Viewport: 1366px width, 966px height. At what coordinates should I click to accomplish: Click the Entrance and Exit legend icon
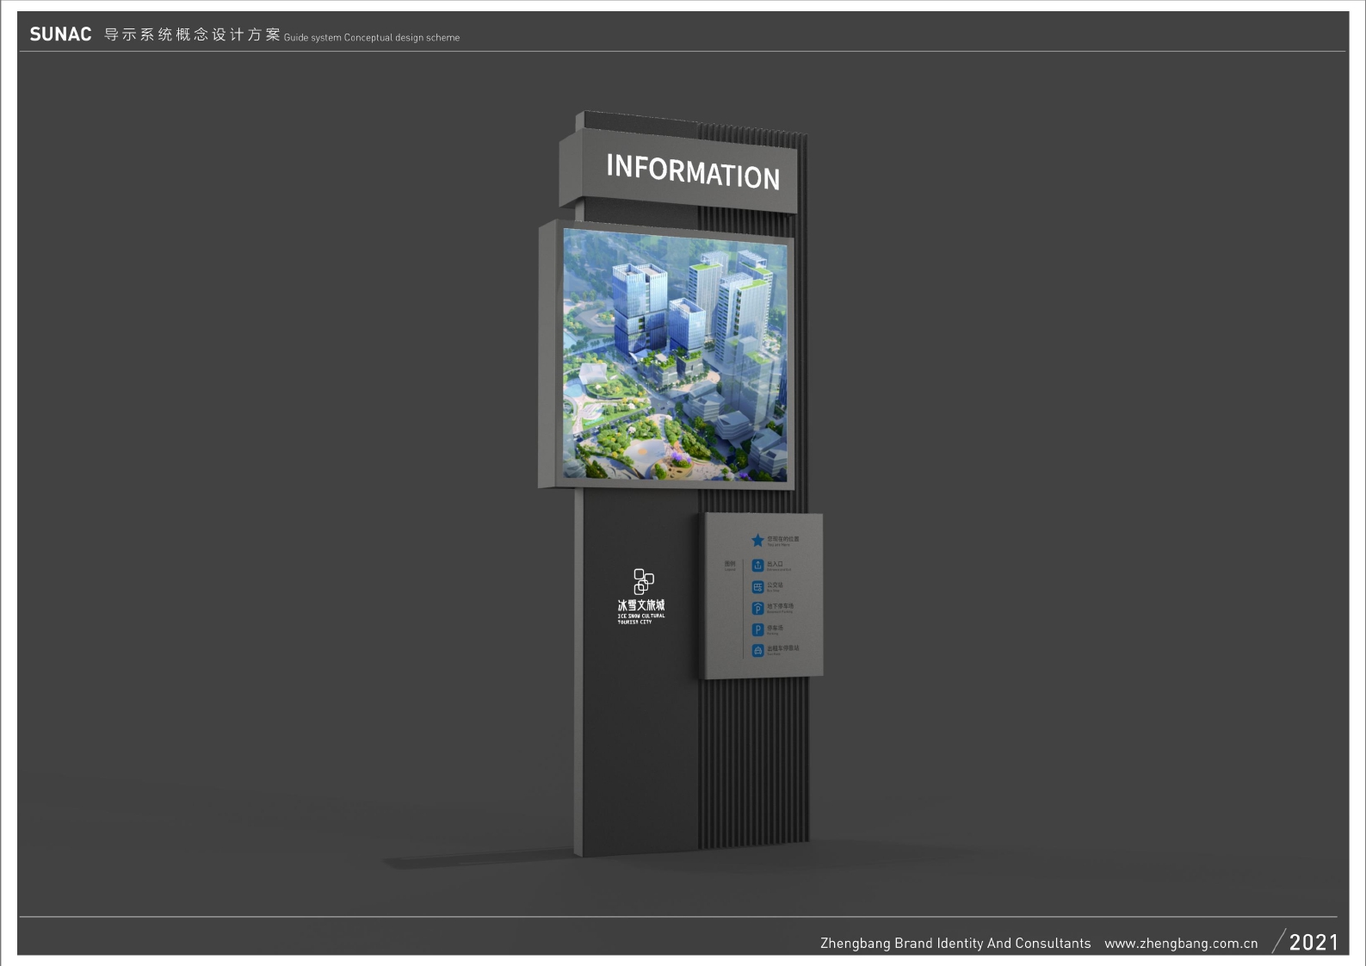[757, 565]
